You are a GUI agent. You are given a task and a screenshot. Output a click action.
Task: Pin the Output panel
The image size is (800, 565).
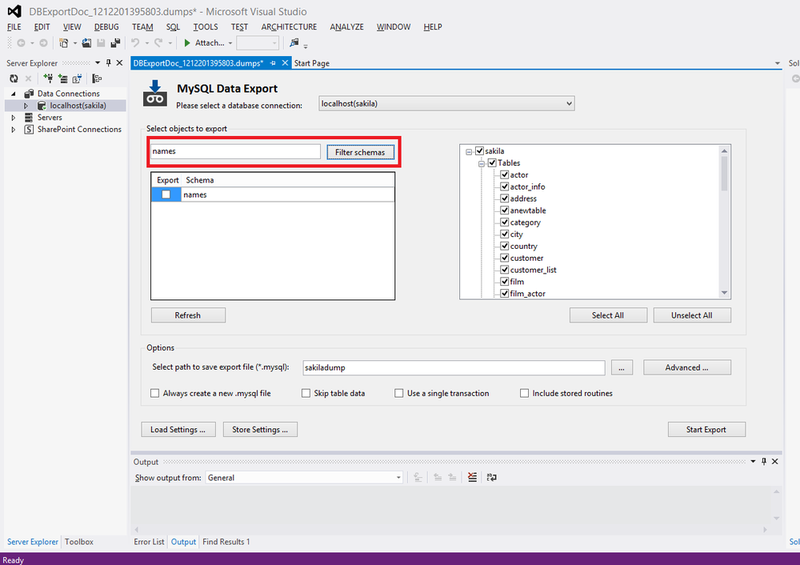764,461
